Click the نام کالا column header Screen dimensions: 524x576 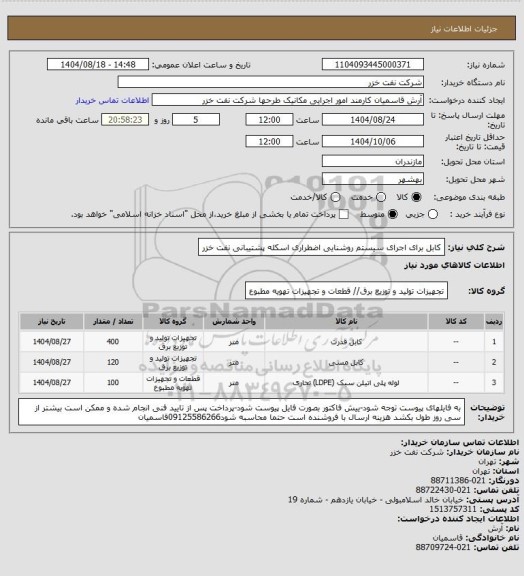pos(346,321)
